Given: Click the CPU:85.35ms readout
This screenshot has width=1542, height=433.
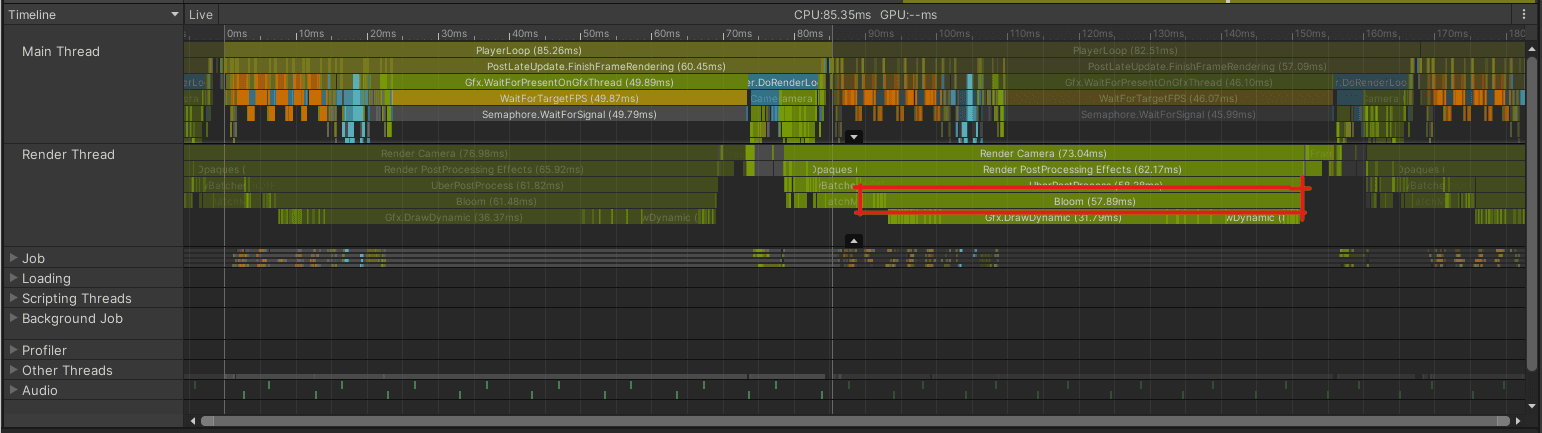Looking at the screenshot, I should coord(833,15).
